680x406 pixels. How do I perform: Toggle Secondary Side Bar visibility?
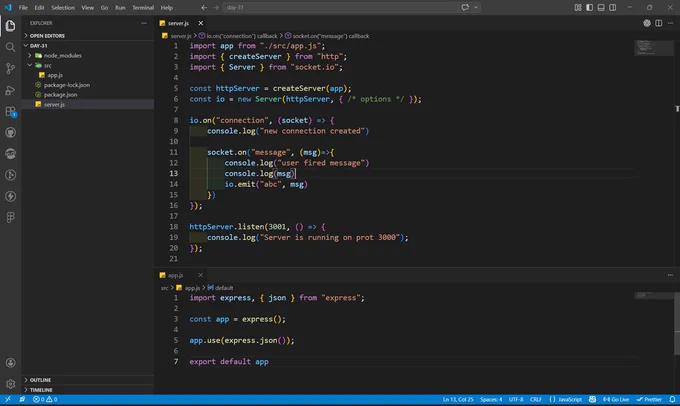pyautogui.click(x=613, y=7)
